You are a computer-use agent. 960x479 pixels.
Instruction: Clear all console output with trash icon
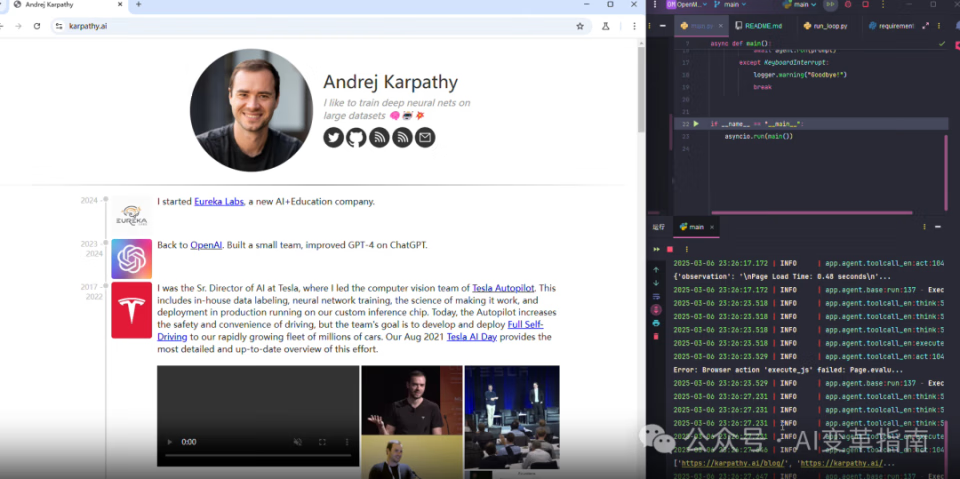point(656,336)
